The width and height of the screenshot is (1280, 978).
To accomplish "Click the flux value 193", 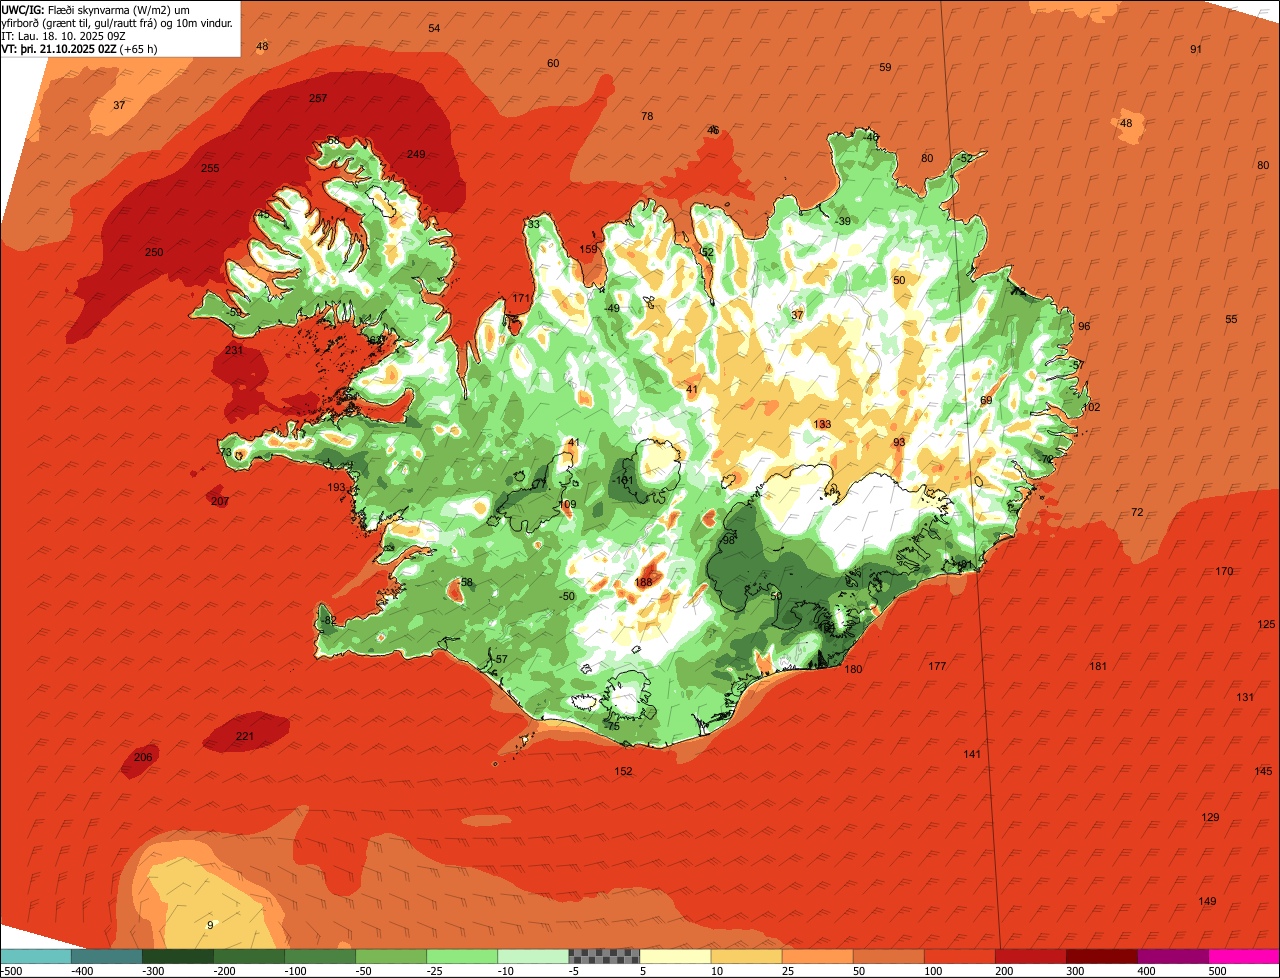I will [x=337, y=488].
